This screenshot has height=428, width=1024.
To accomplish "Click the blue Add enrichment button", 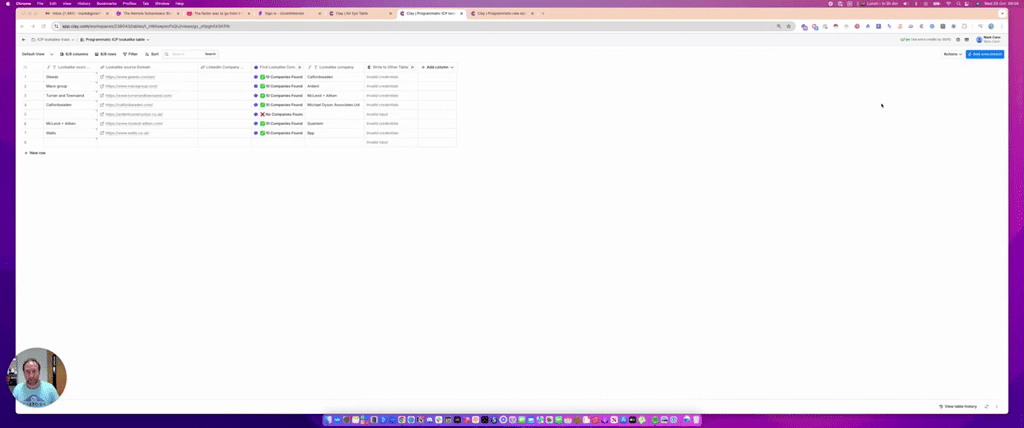I will point(984,54).
